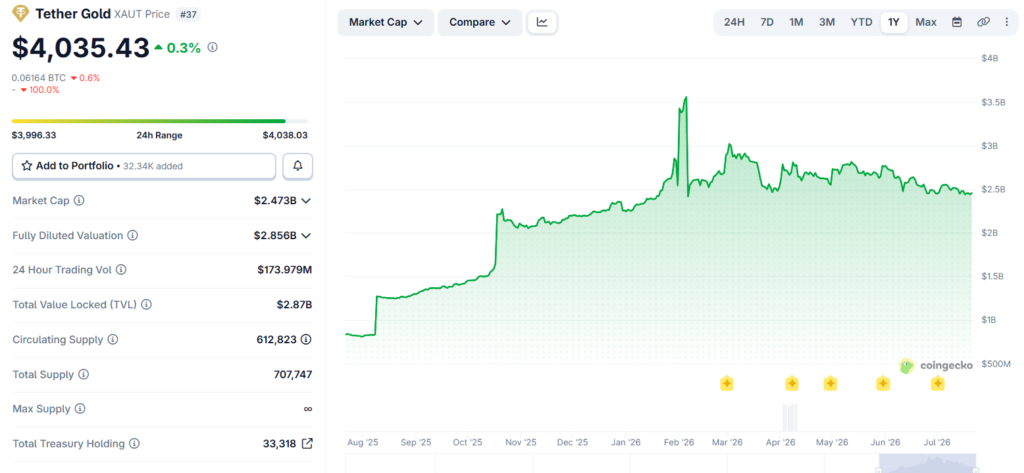Viewport: 1024px width, 473px height.
Task: Click the chart range navigator selection at bottom
Action: coord(928,463)
